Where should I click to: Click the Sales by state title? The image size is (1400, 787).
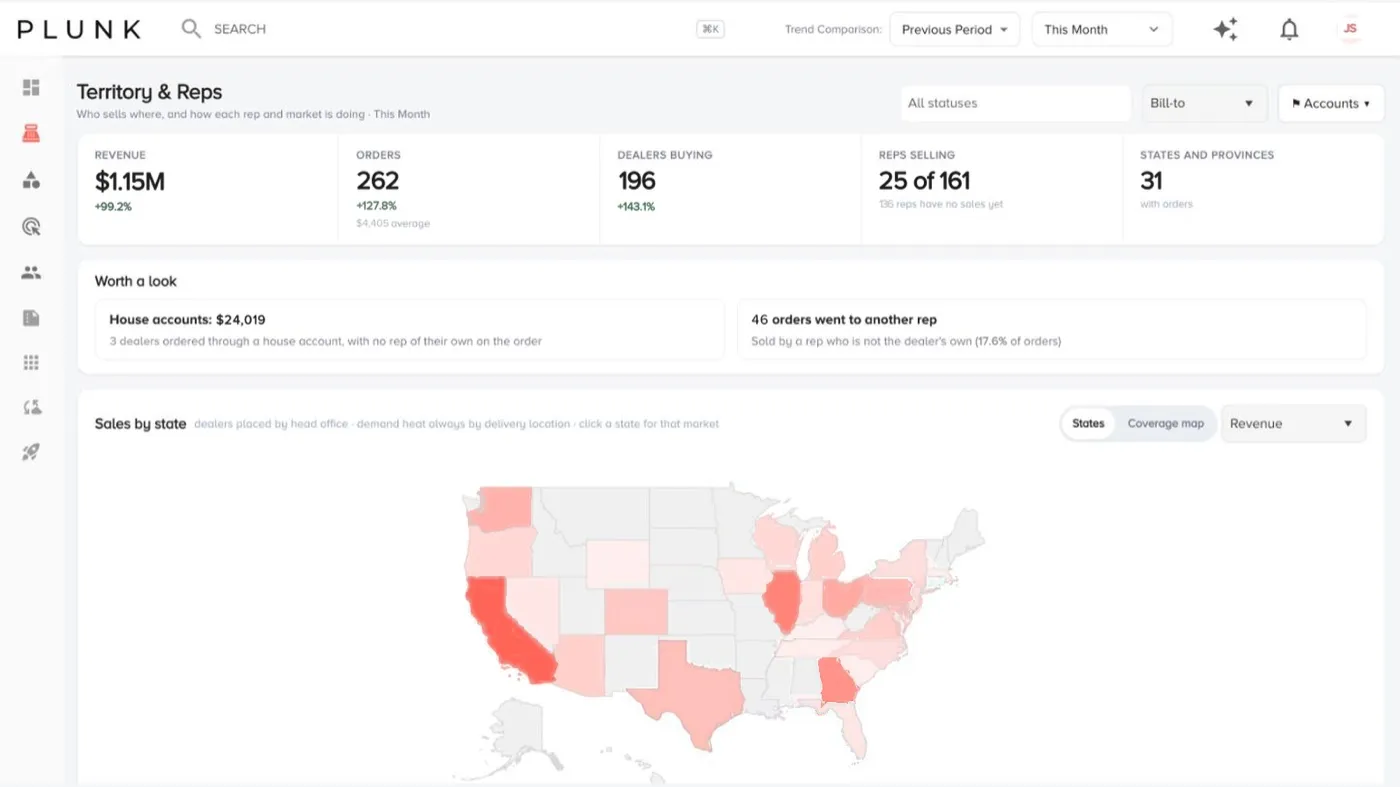[141, 424]
